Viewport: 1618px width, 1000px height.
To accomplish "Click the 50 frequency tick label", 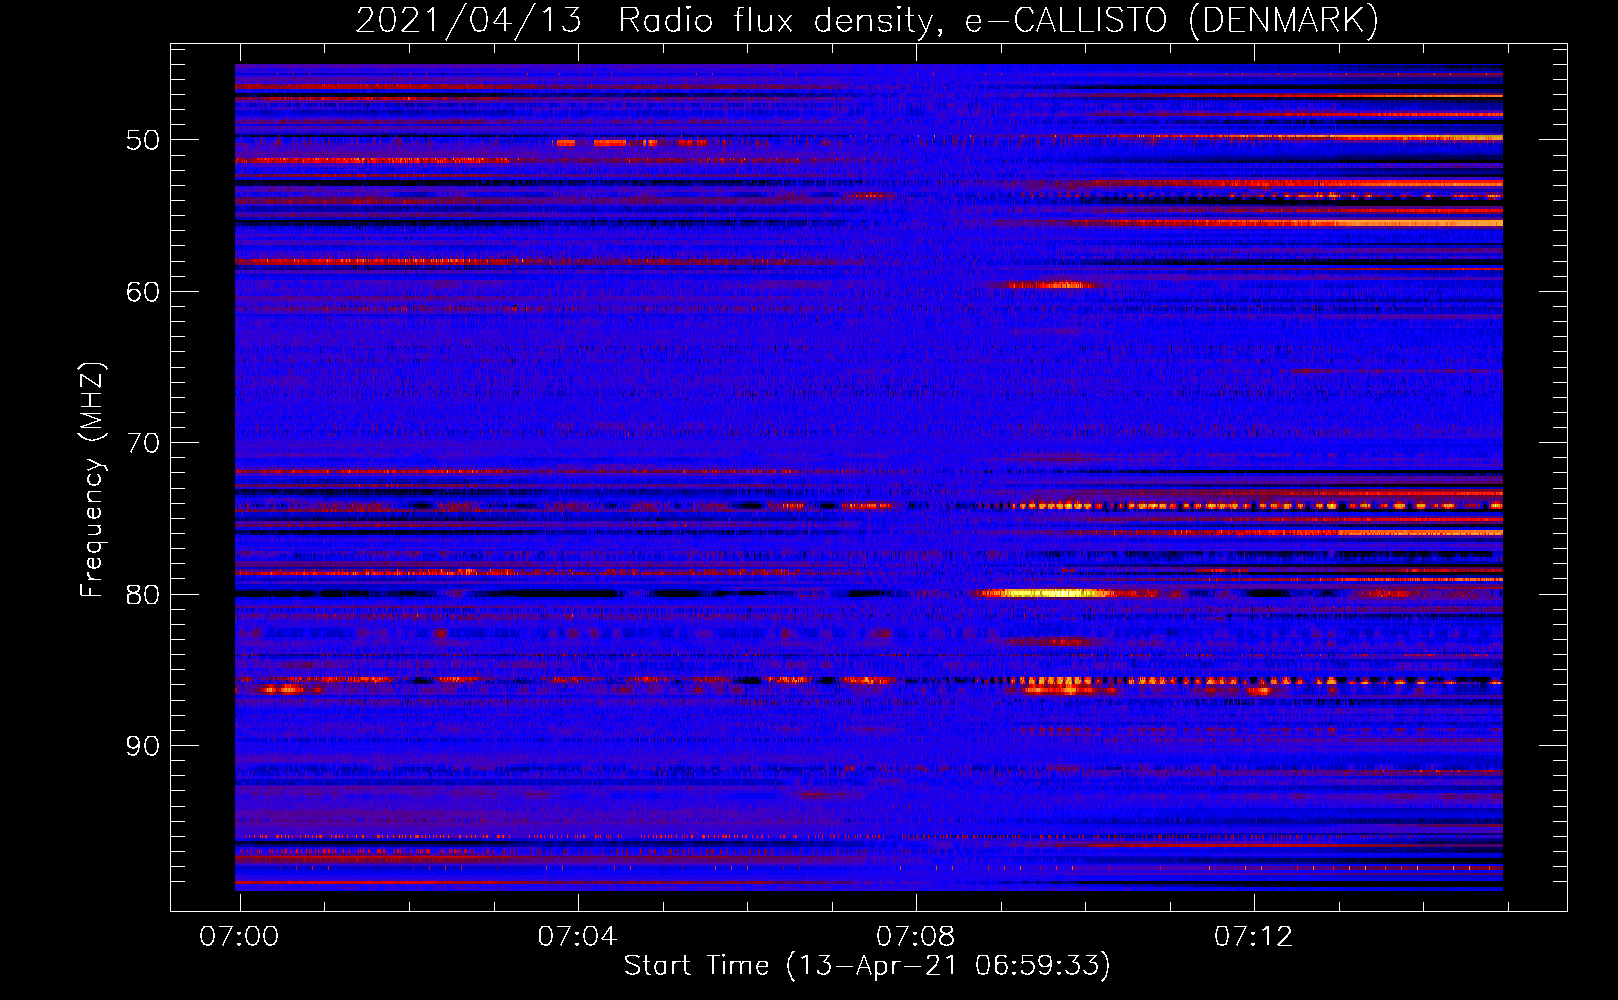I will click(x=143, y=140).
